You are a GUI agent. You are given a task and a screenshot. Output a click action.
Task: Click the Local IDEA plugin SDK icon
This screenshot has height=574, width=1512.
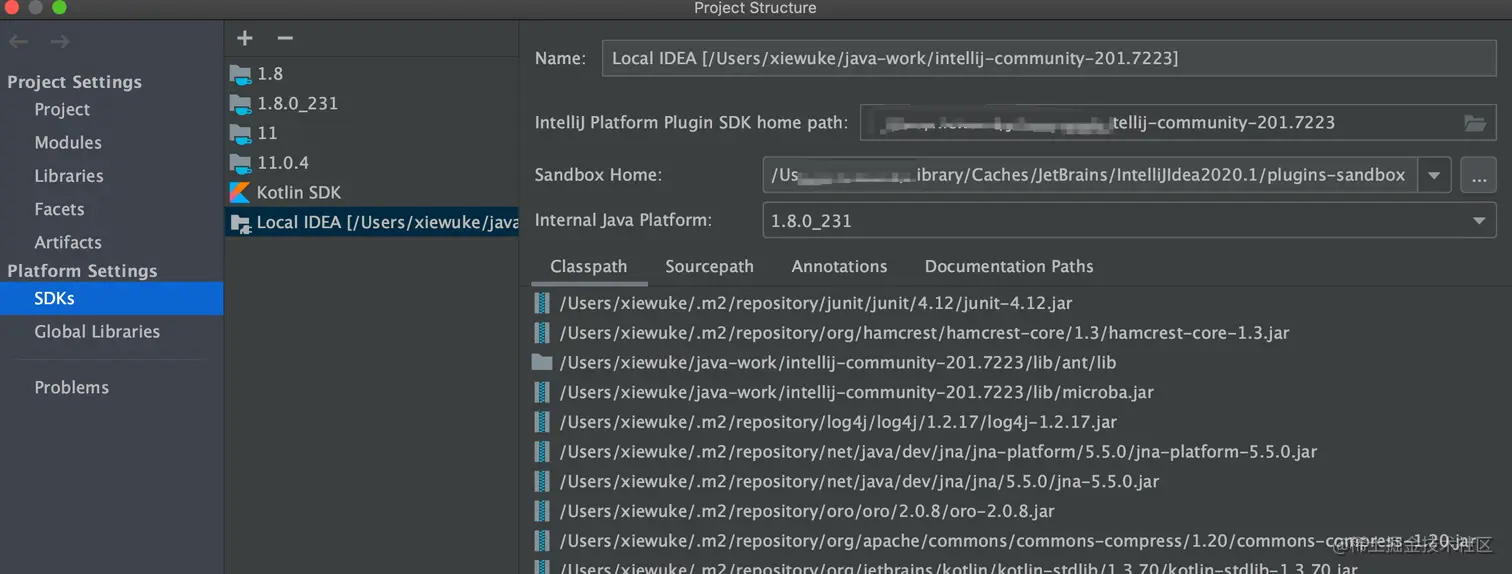[x=240, y=223]
